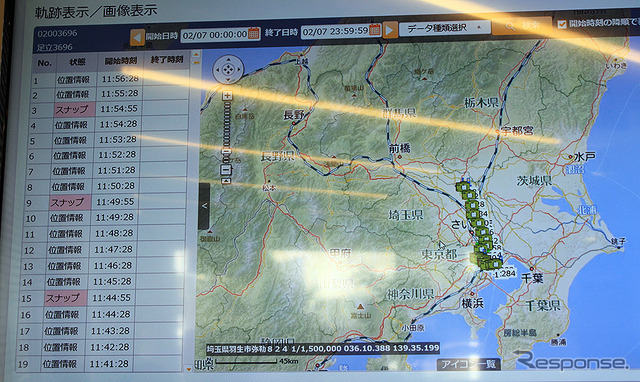Click the list scroll-down arrow

pos(189,369)
